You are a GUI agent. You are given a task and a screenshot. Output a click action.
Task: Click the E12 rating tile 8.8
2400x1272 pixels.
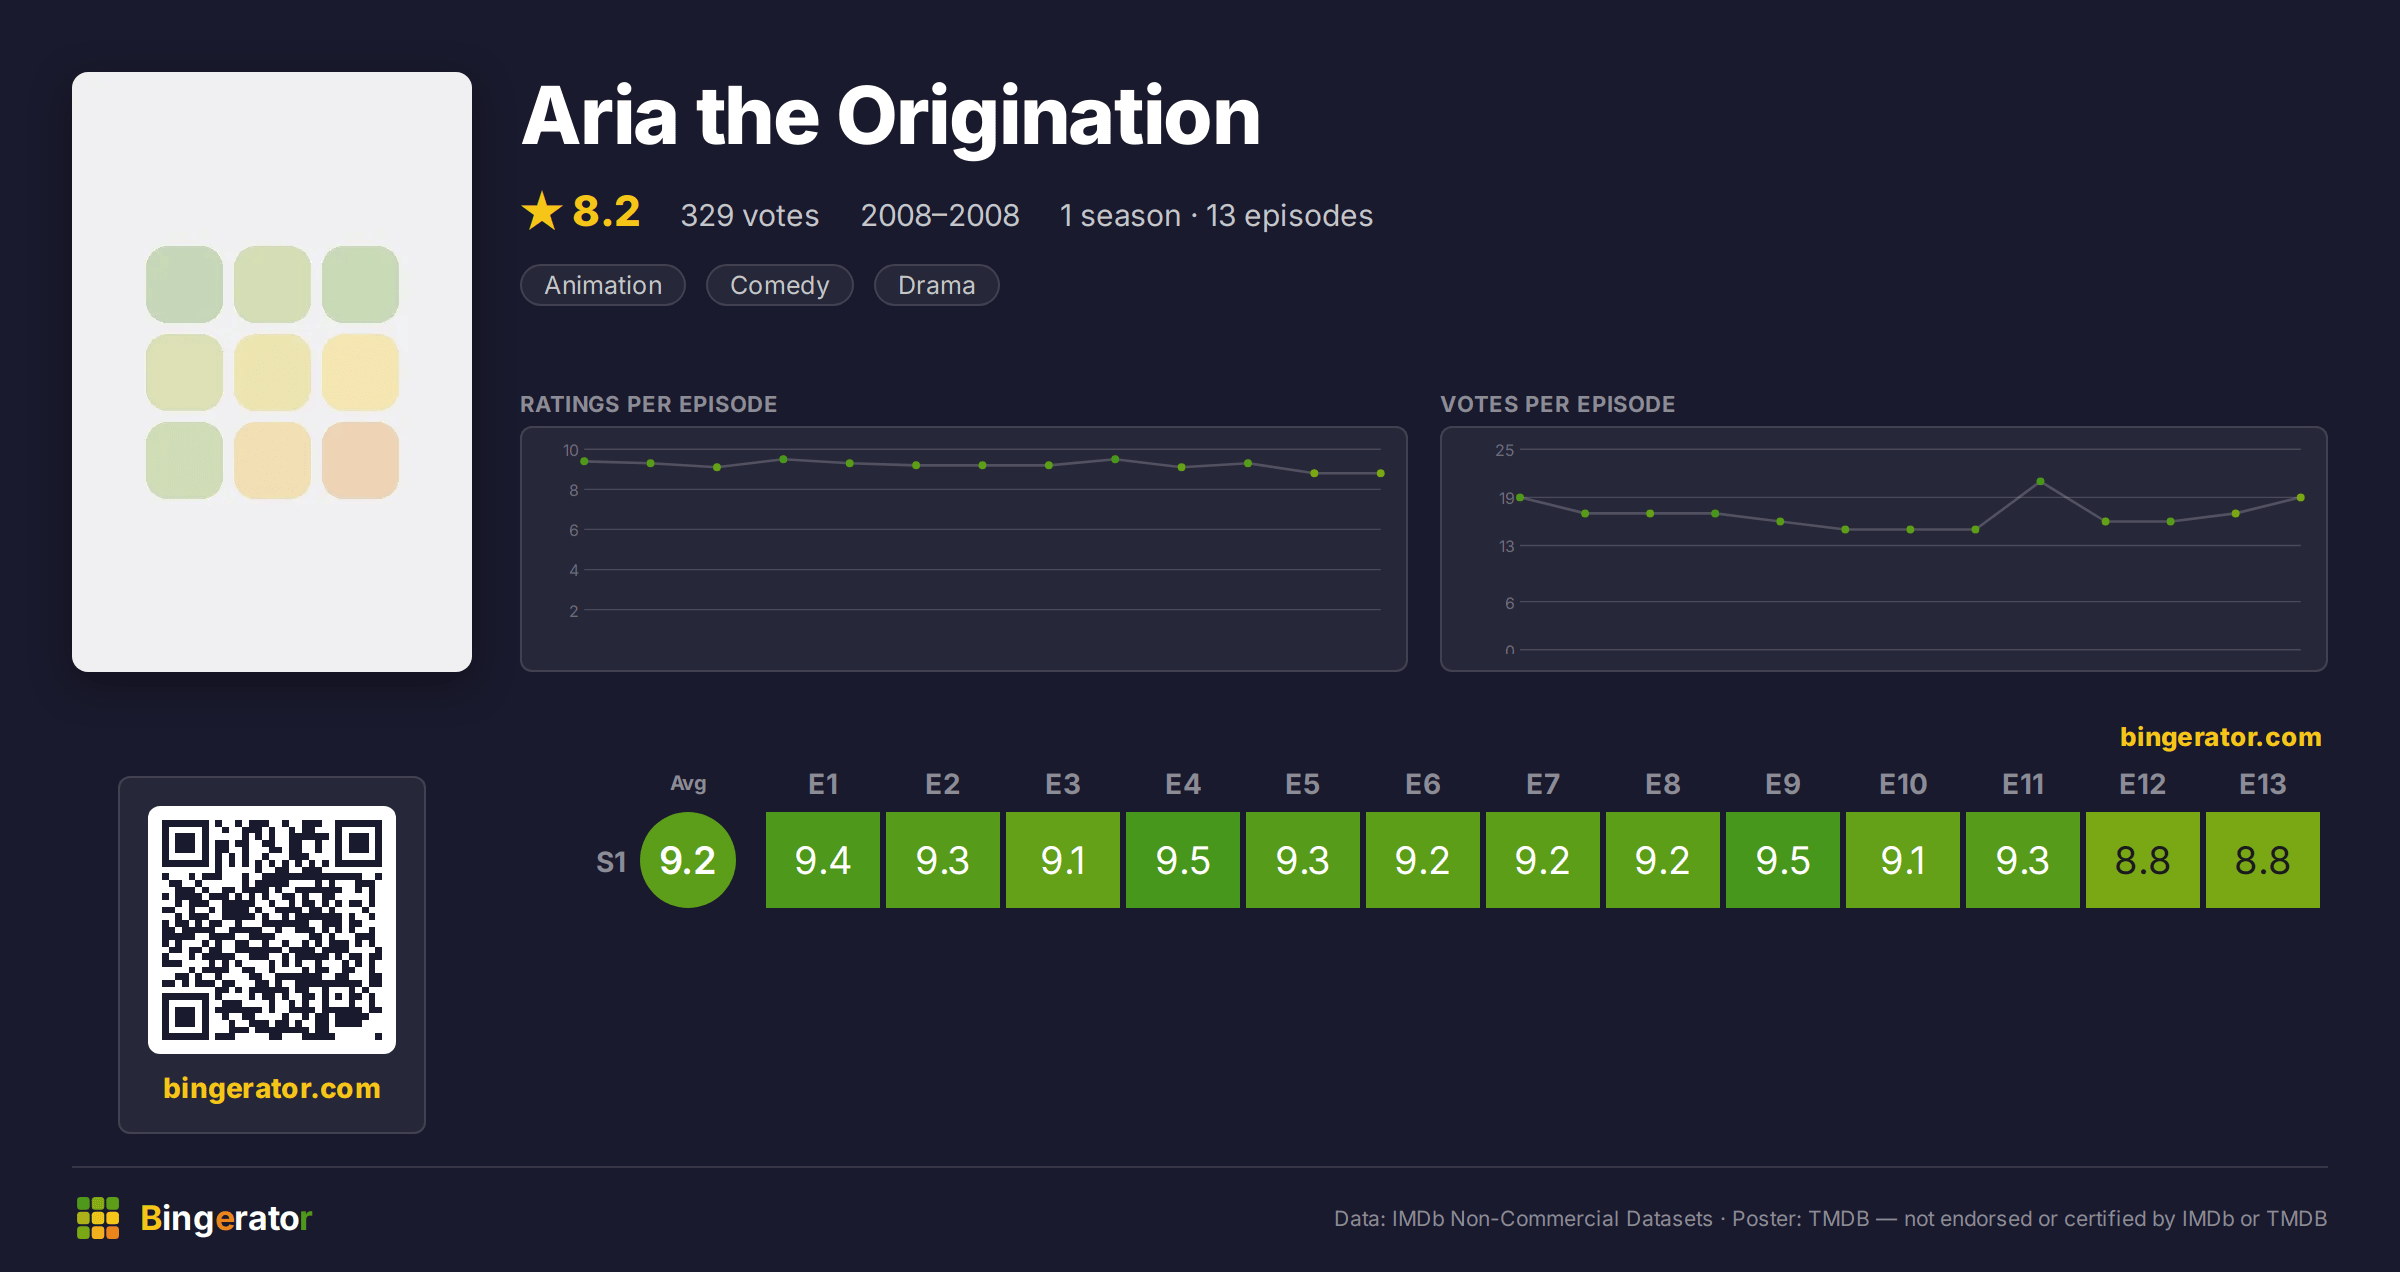(x=2143, y=860)
